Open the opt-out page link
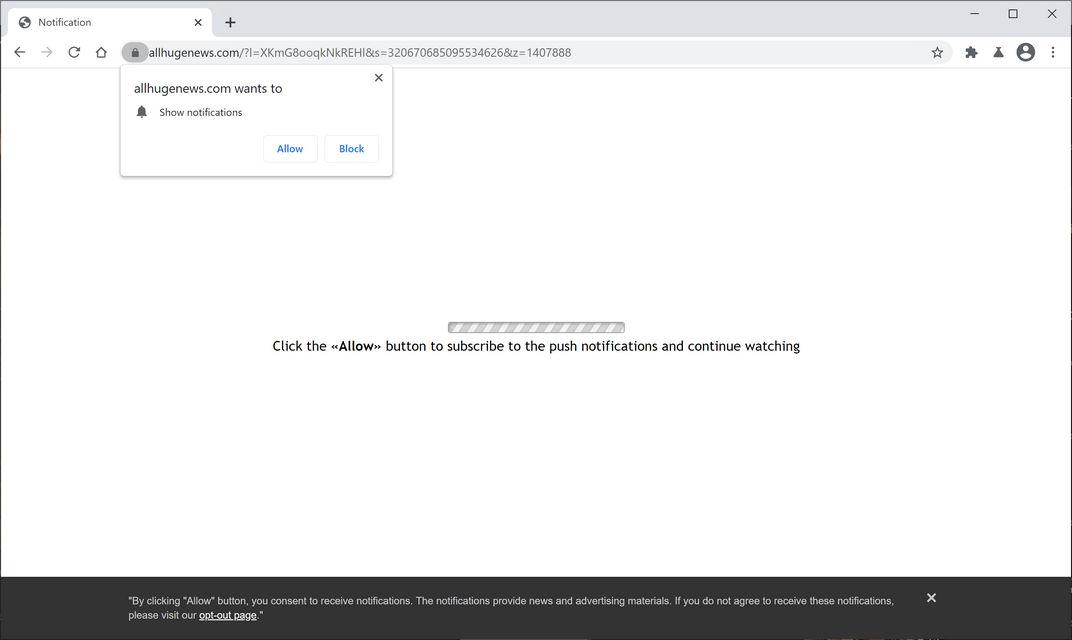This screenshot has width=1072, height=640. click(x=227, y=615)
